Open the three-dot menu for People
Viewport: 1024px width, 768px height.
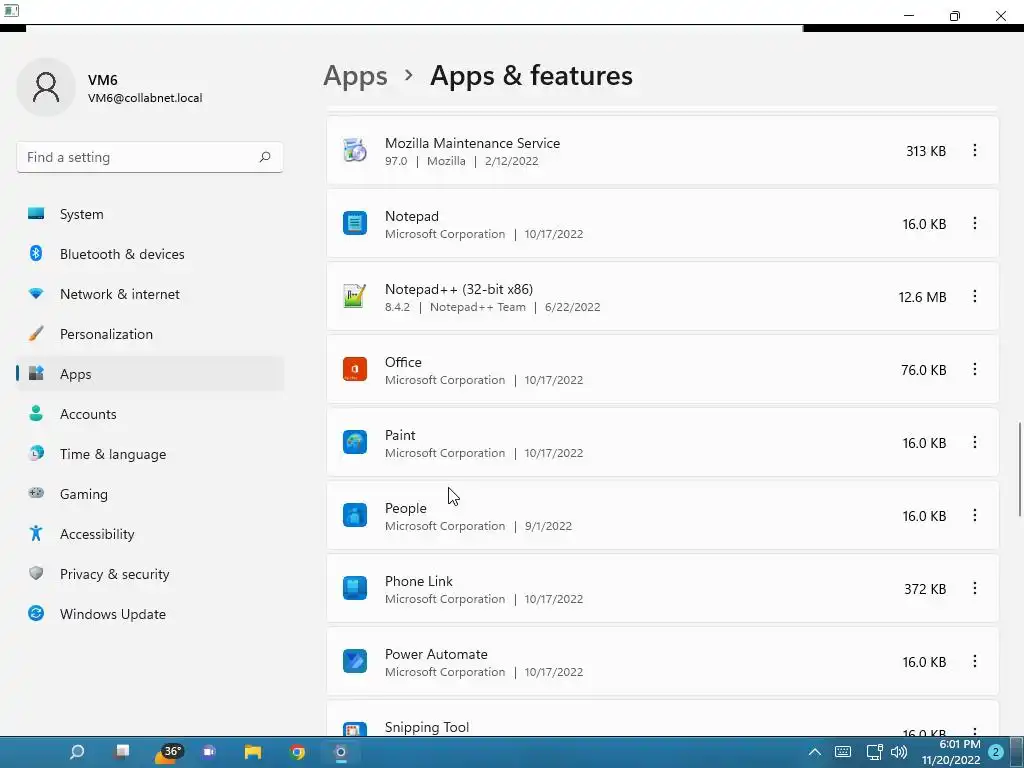(x=974, y=516)
